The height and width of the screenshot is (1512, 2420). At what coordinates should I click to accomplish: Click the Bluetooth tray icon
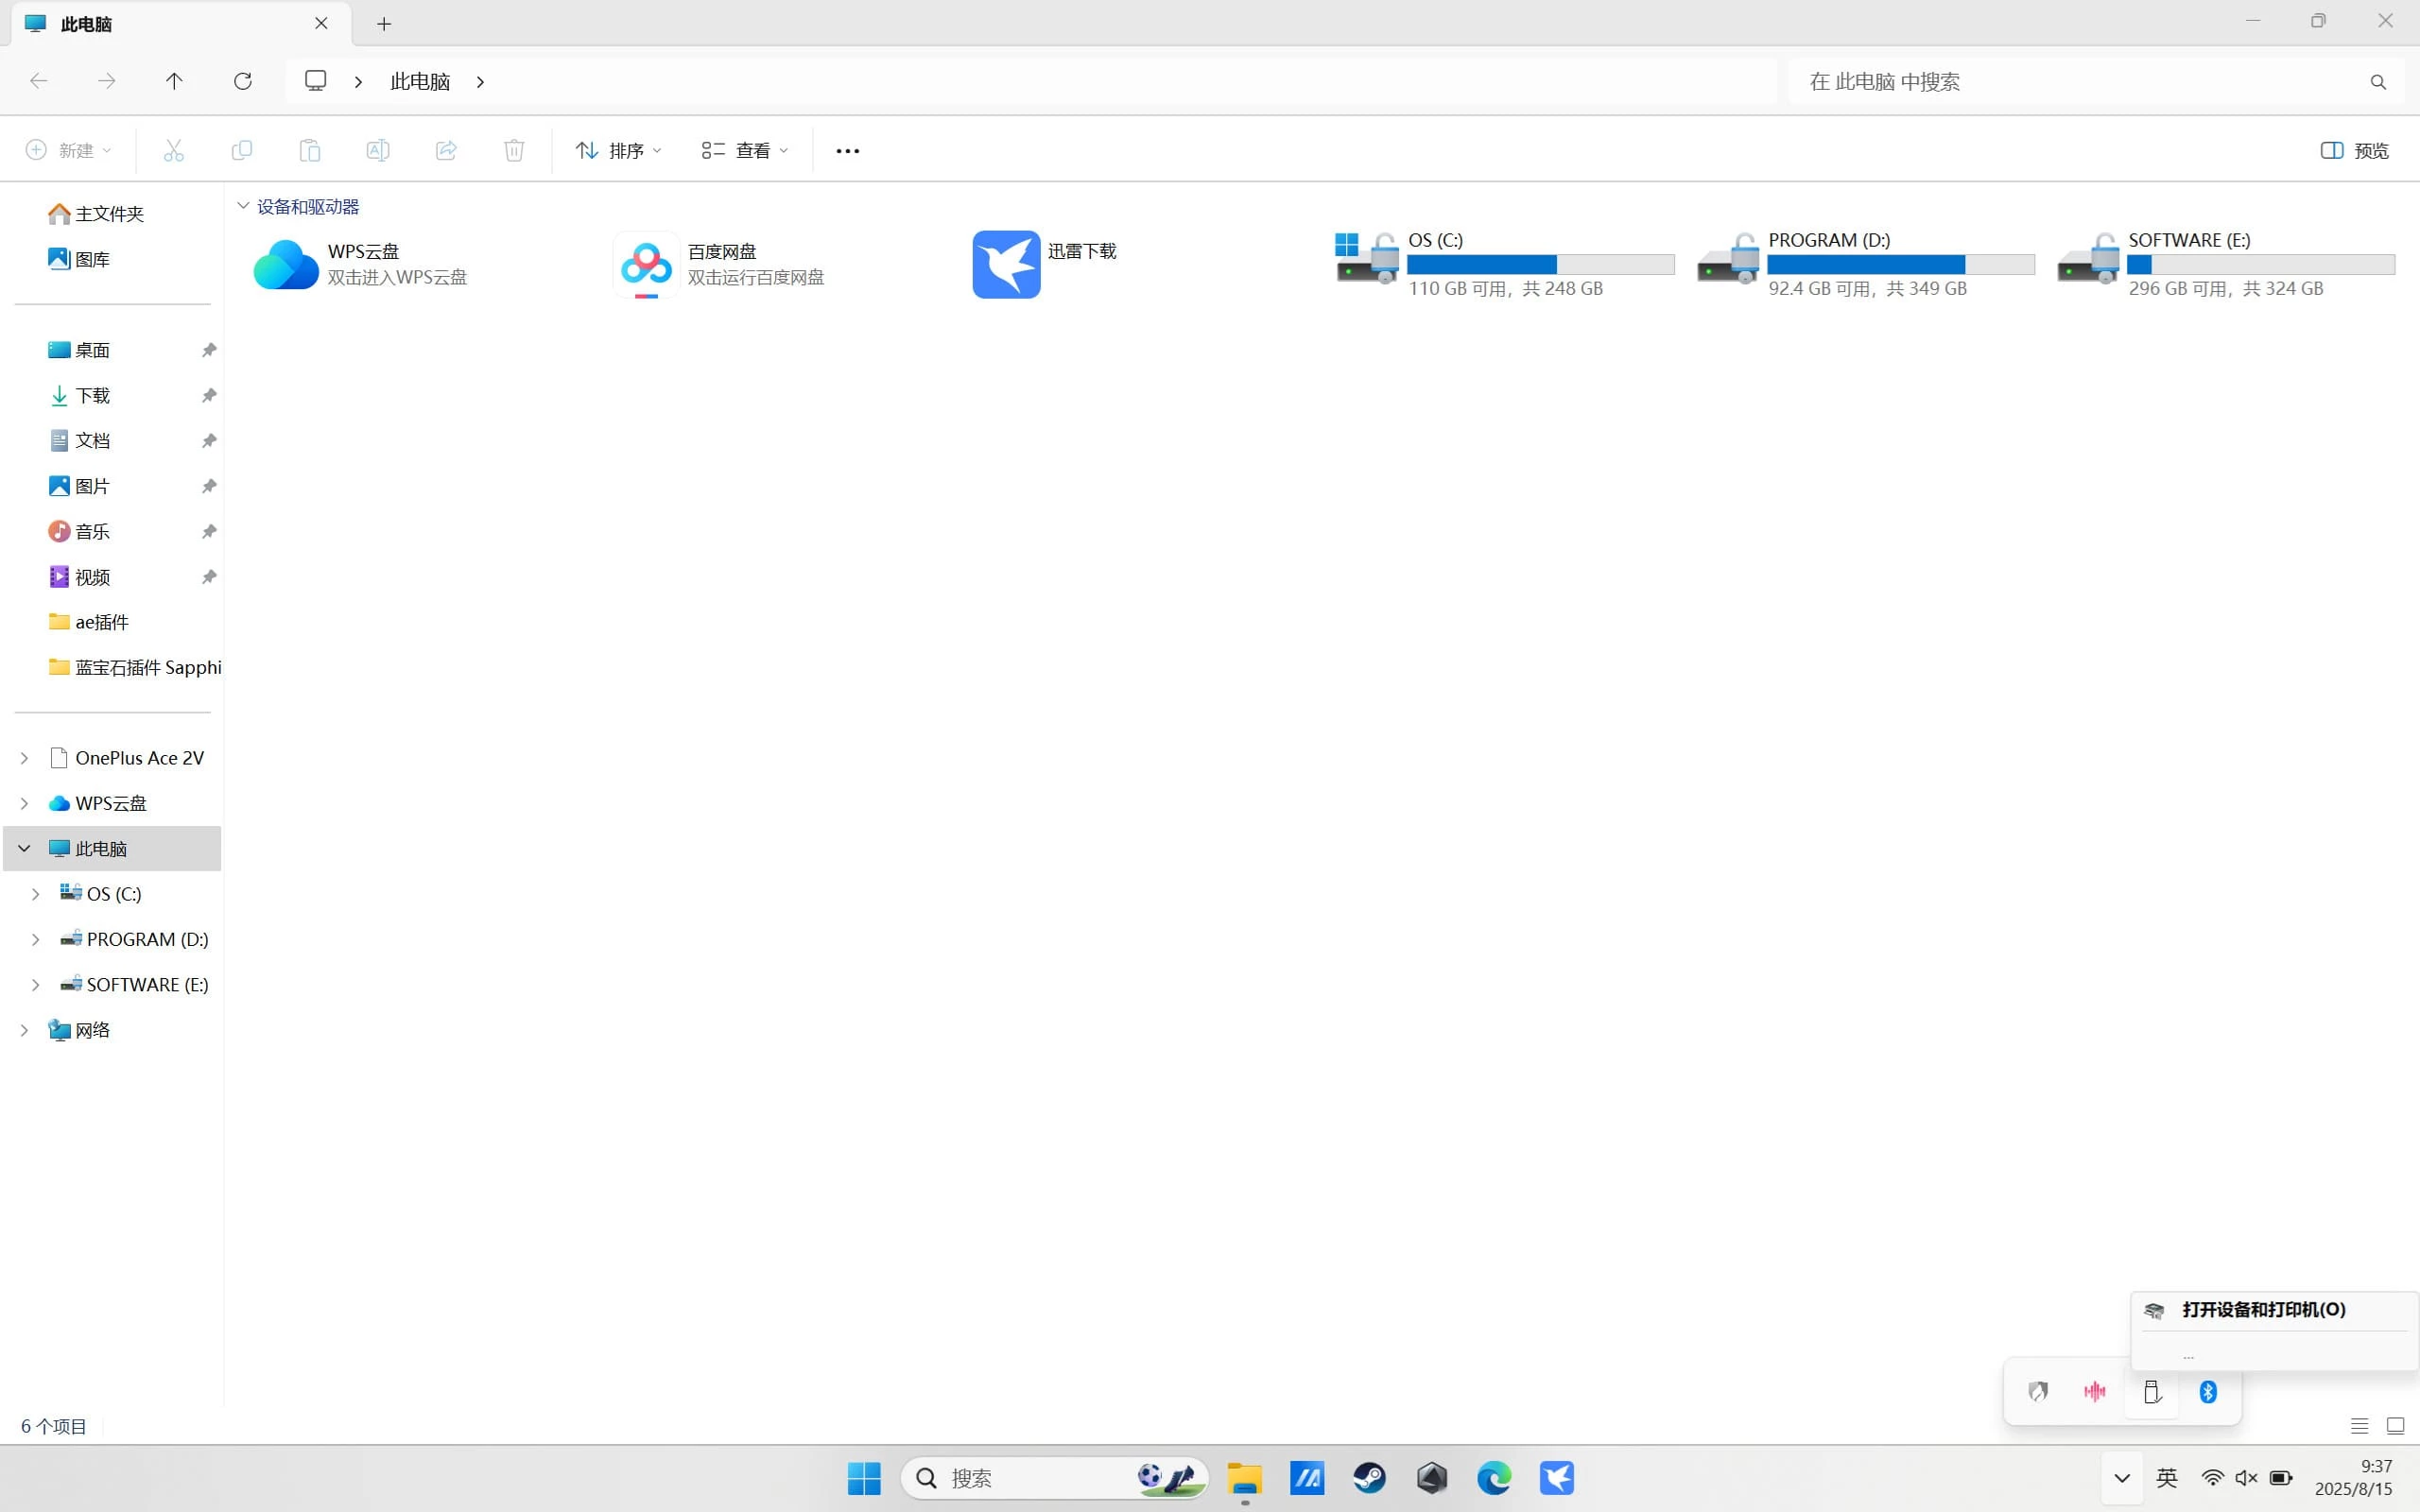(x=2208, y=1391)
